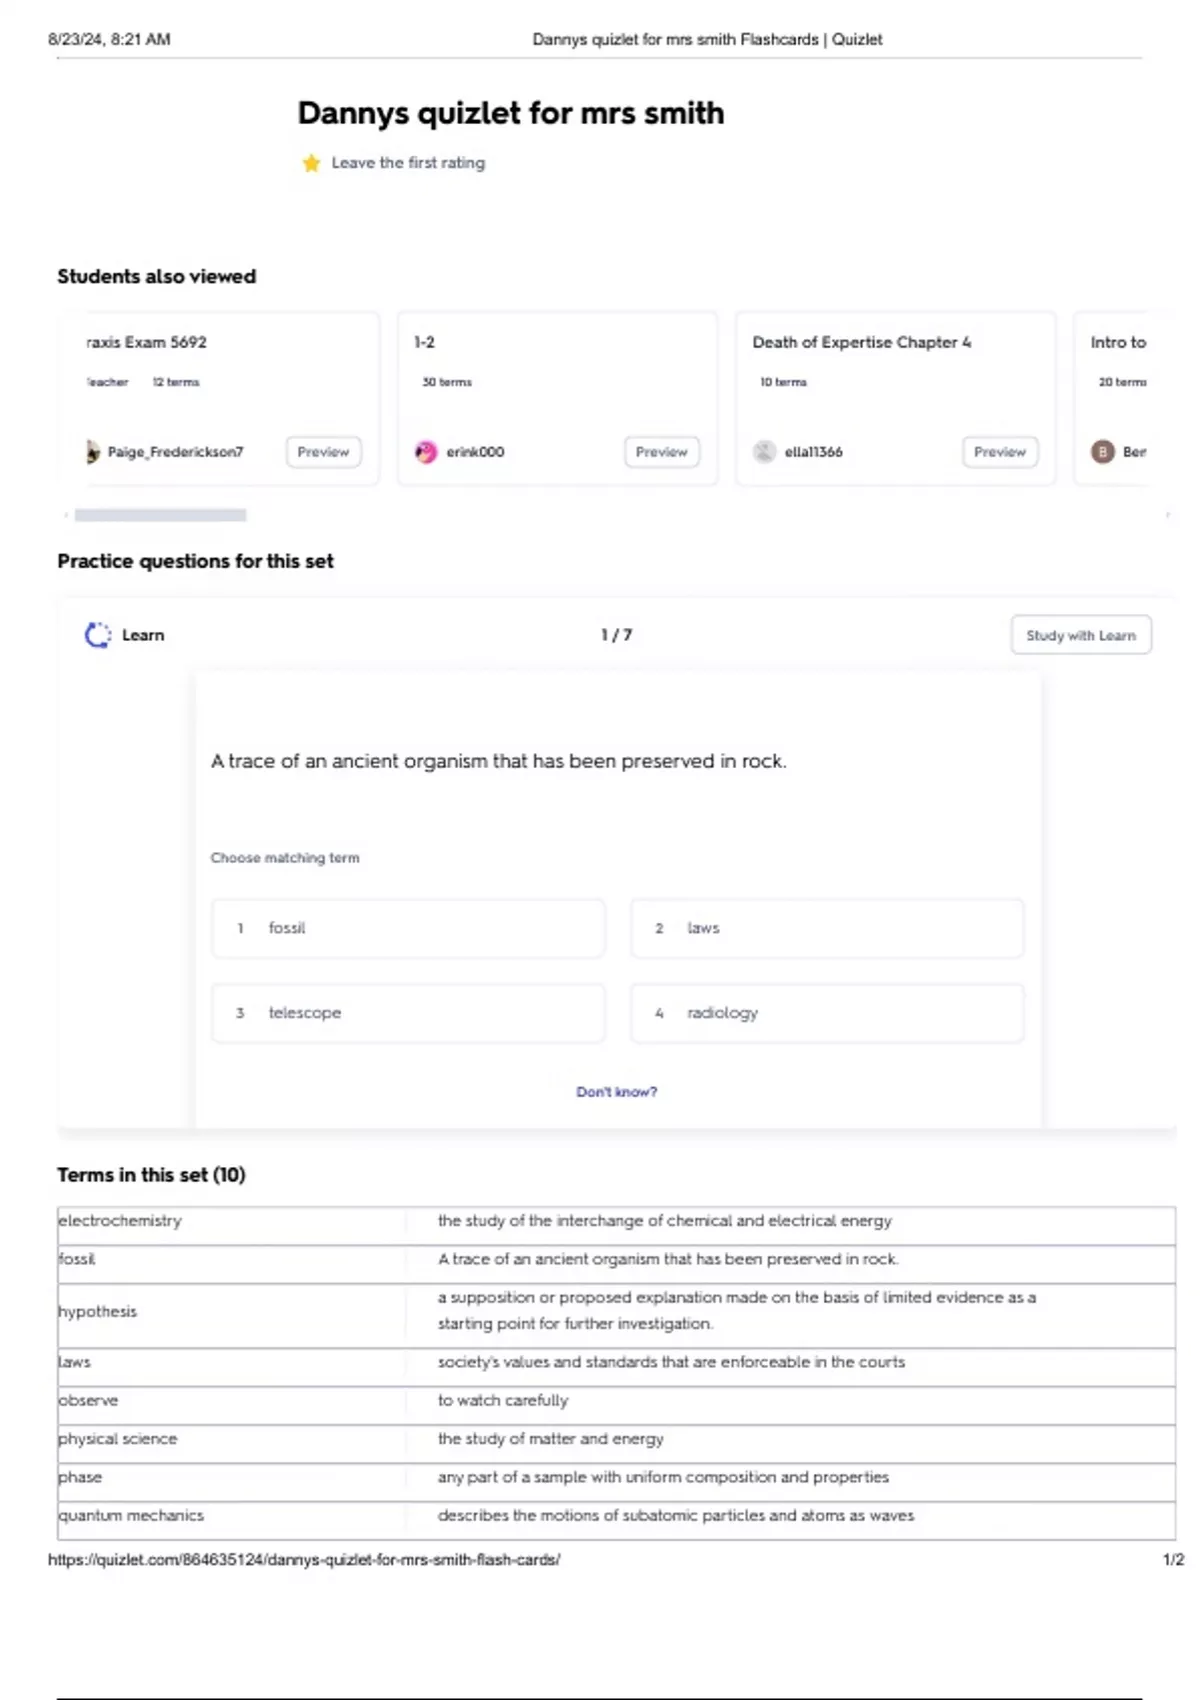Click the carousel horizontal scrollbar
Viewport: 1200px width, 1700px height.
tap(160, 515)
